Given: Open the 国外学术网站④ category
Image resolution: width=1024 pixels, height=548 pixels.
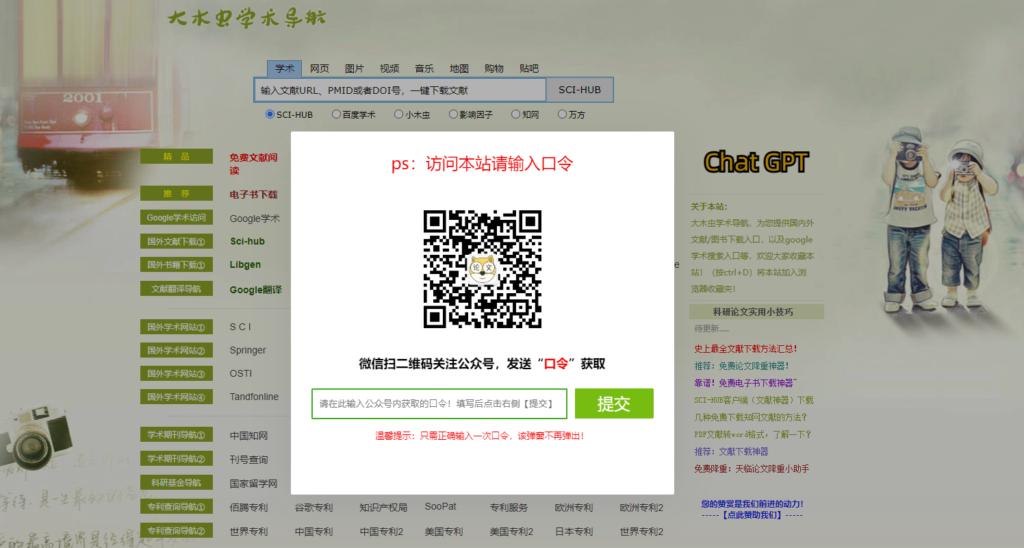Looking at the screenshot, I should (x=176, y=397).
